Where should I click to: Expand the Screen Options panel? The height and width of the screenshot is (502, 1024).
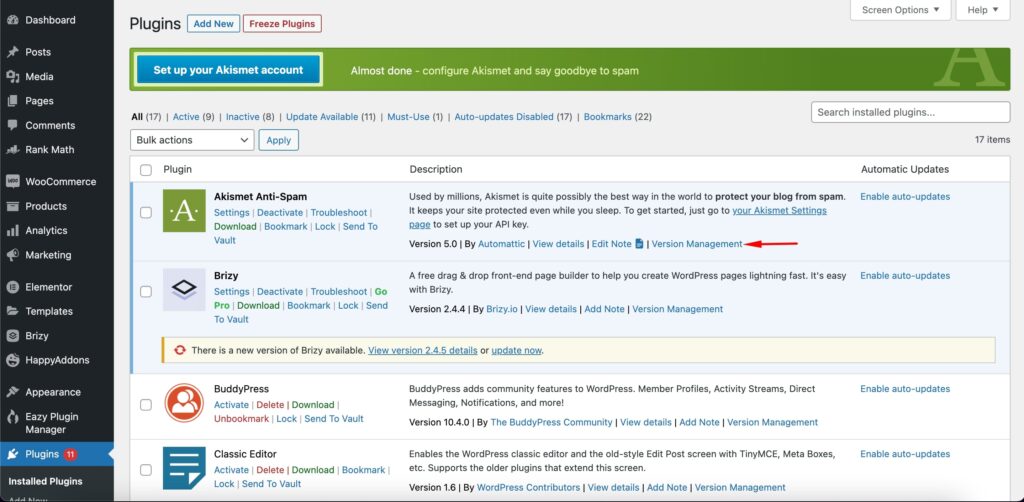(x=901, y=10)
